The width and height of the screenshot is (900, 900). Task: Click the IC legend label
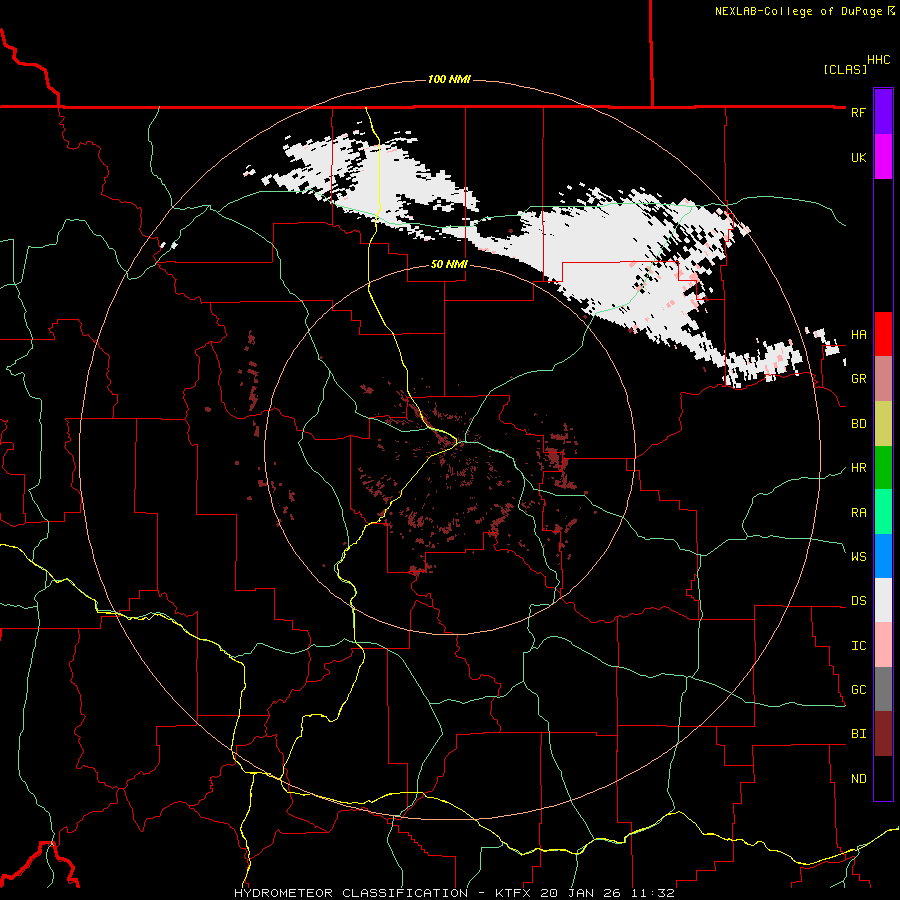pyautogui.click(x=858, y=646)
